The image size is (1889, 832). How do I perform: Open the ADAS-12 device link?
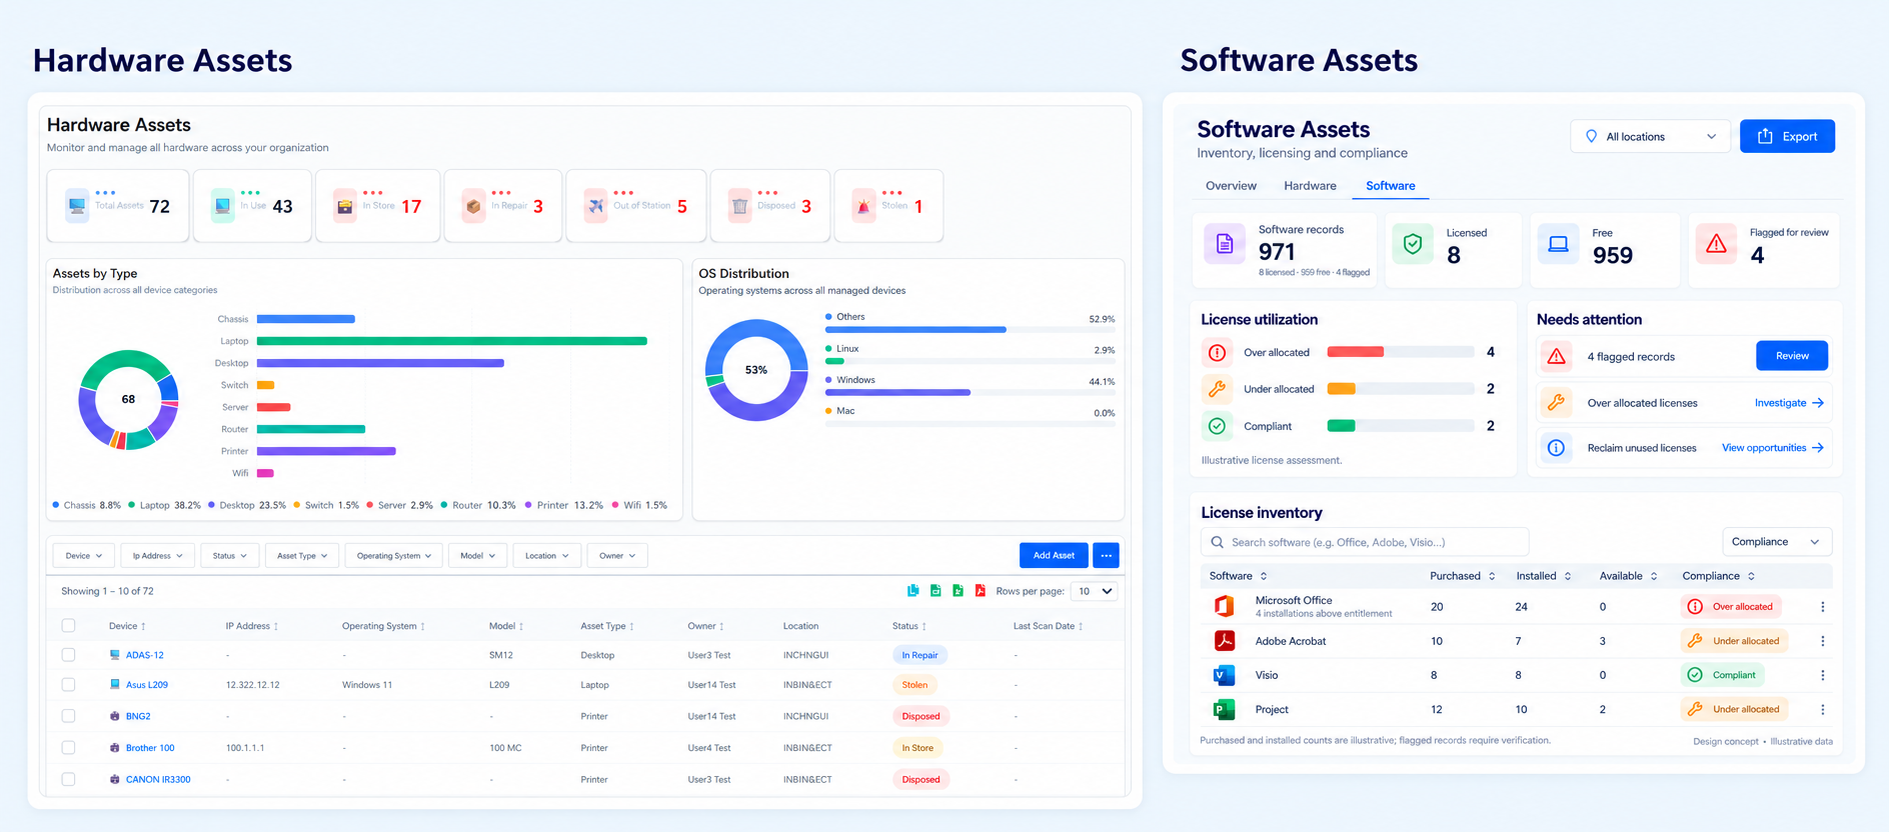[x=144, y=655]
